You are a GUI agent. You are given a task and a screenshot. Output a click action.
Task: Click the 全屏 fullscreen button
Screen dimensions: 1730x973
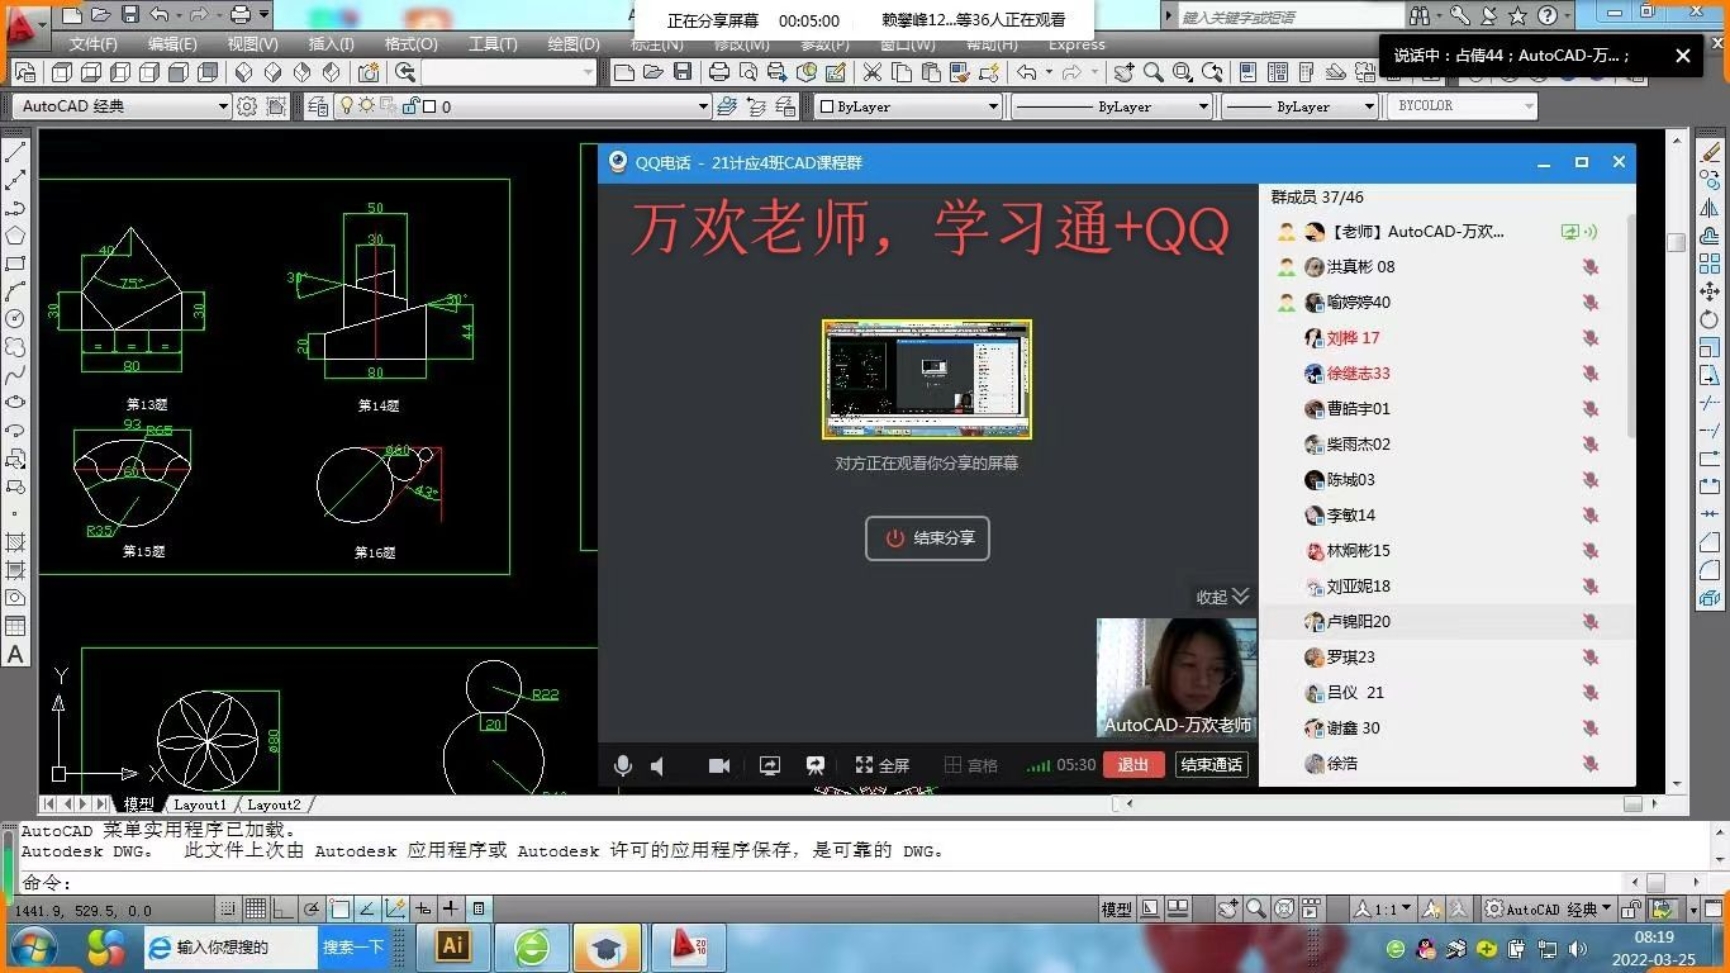click(x=882, y=765)
